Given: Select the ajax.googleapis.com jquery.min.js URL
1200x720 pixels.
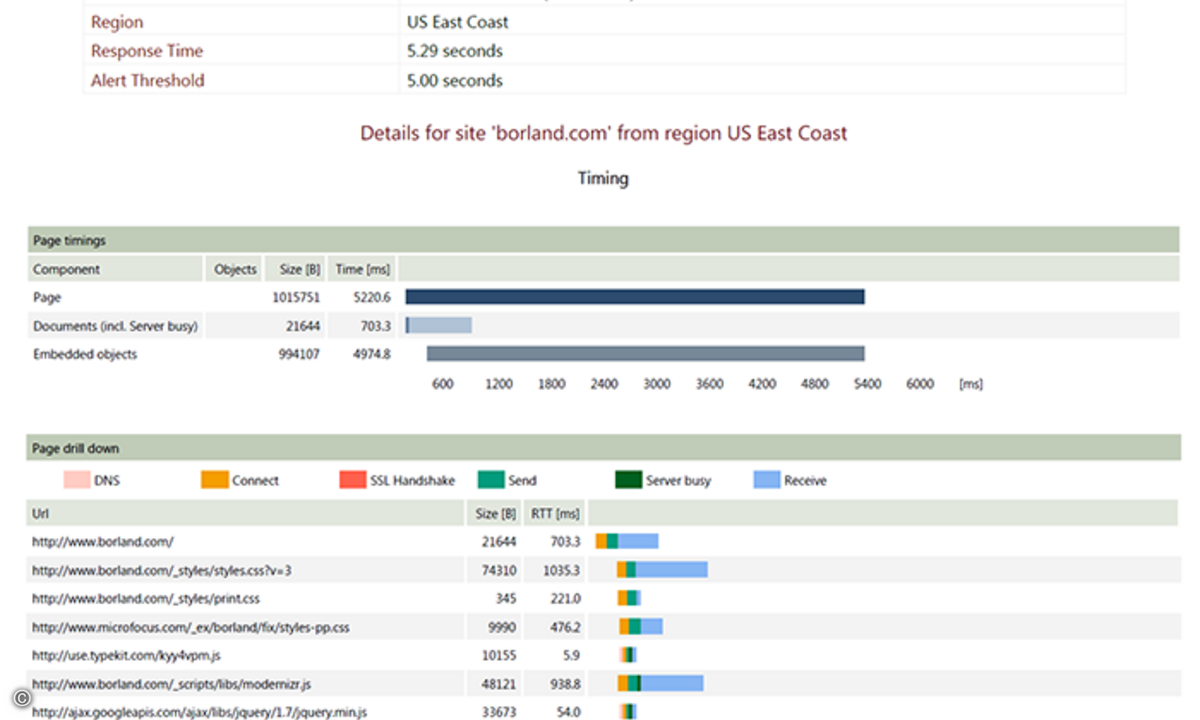Looking at the screenshot, I should pos(199,712).
